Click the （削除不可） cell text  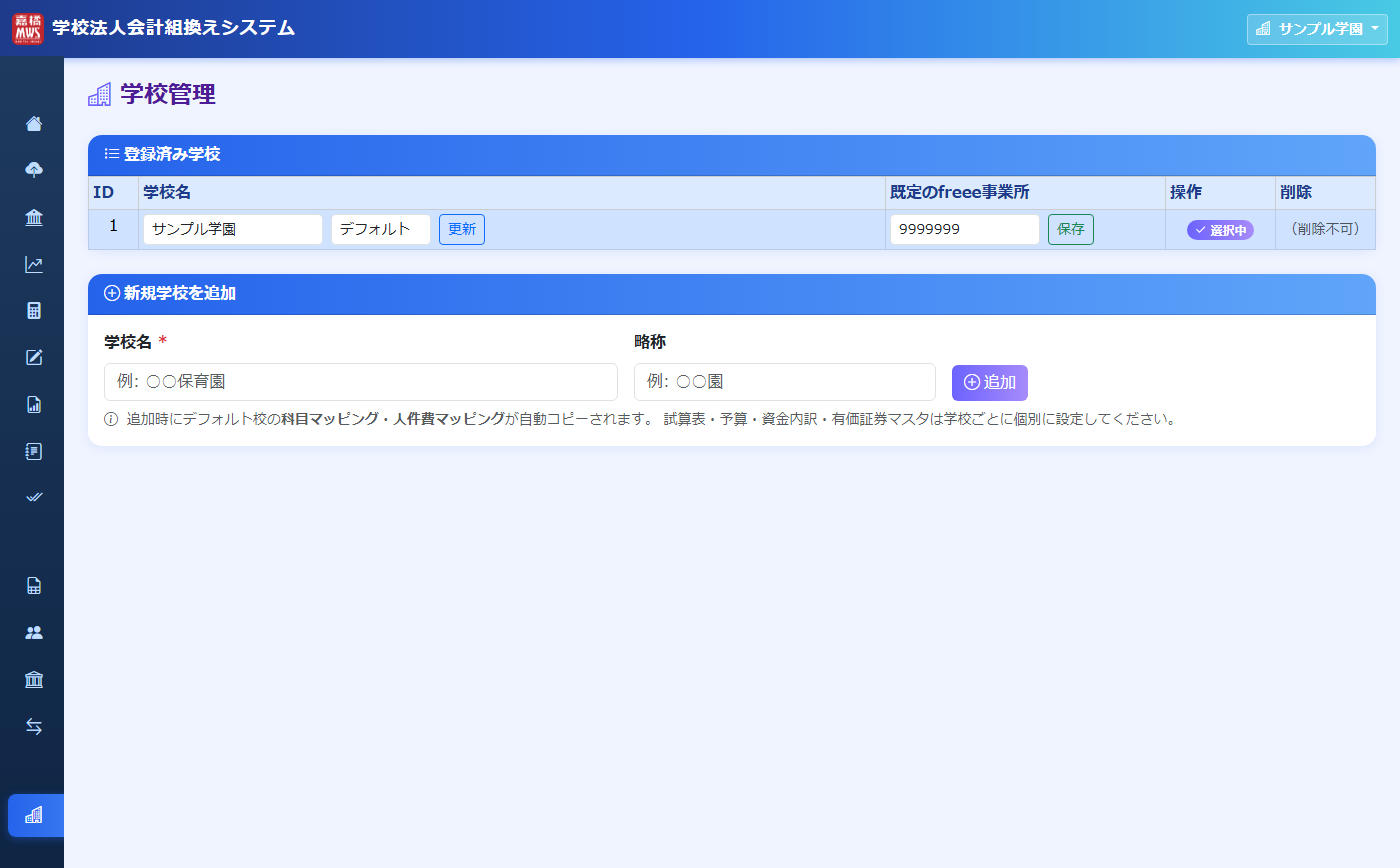coord(1325,229)
